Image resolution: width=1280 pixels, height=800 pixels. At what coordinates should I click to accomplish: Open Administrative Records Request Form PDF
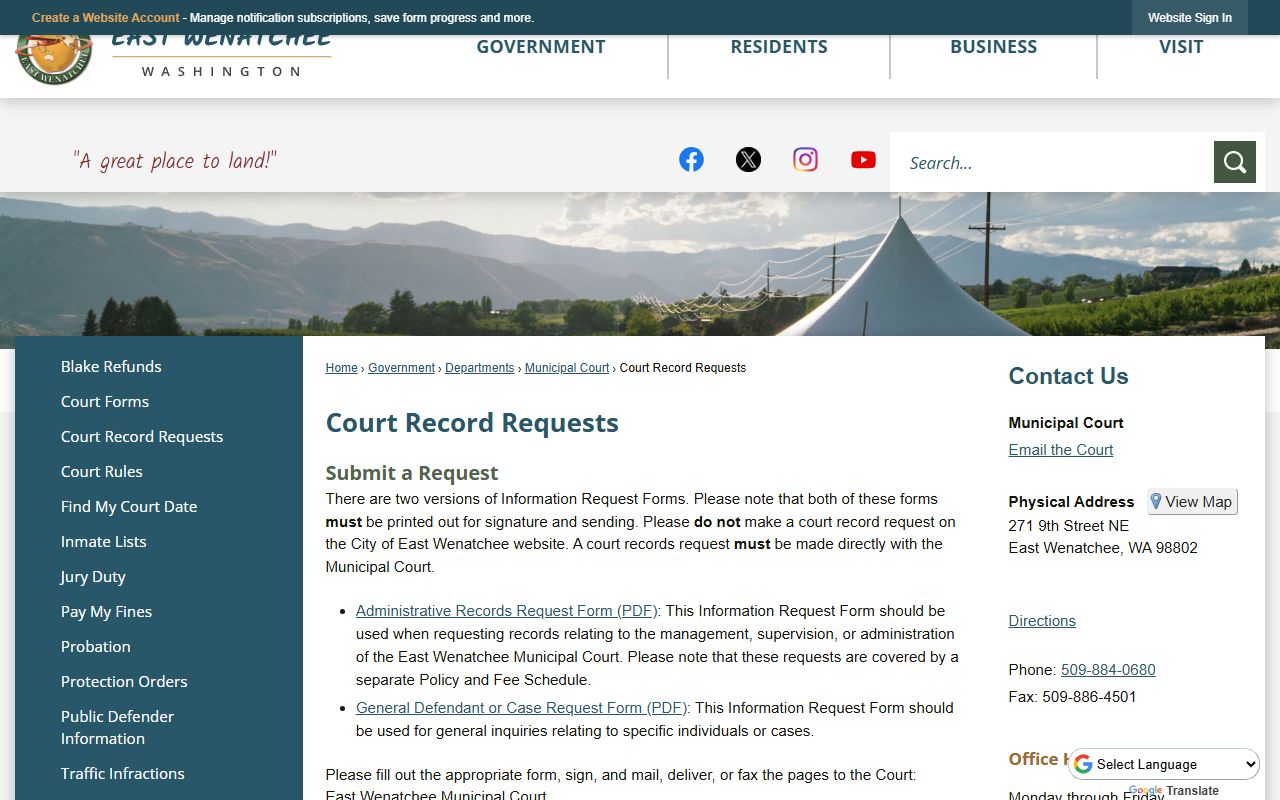[507, 610]
